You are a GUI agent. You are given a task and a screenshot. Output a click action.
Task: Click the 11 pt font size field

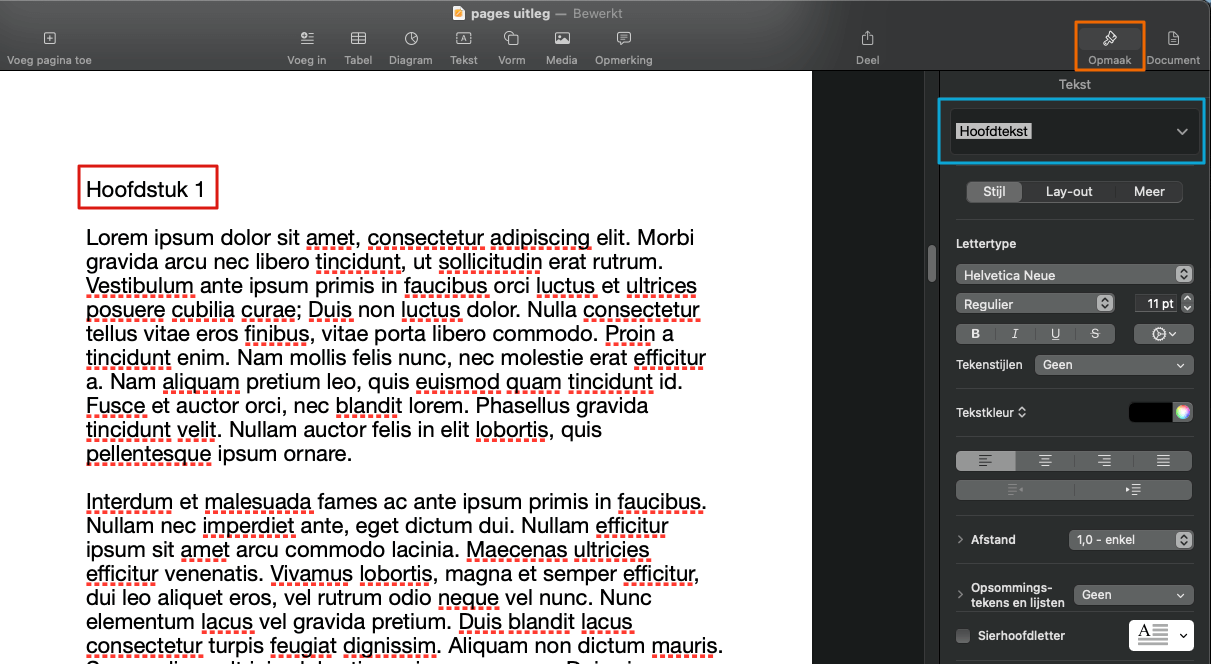click(x=1155, y=303)
